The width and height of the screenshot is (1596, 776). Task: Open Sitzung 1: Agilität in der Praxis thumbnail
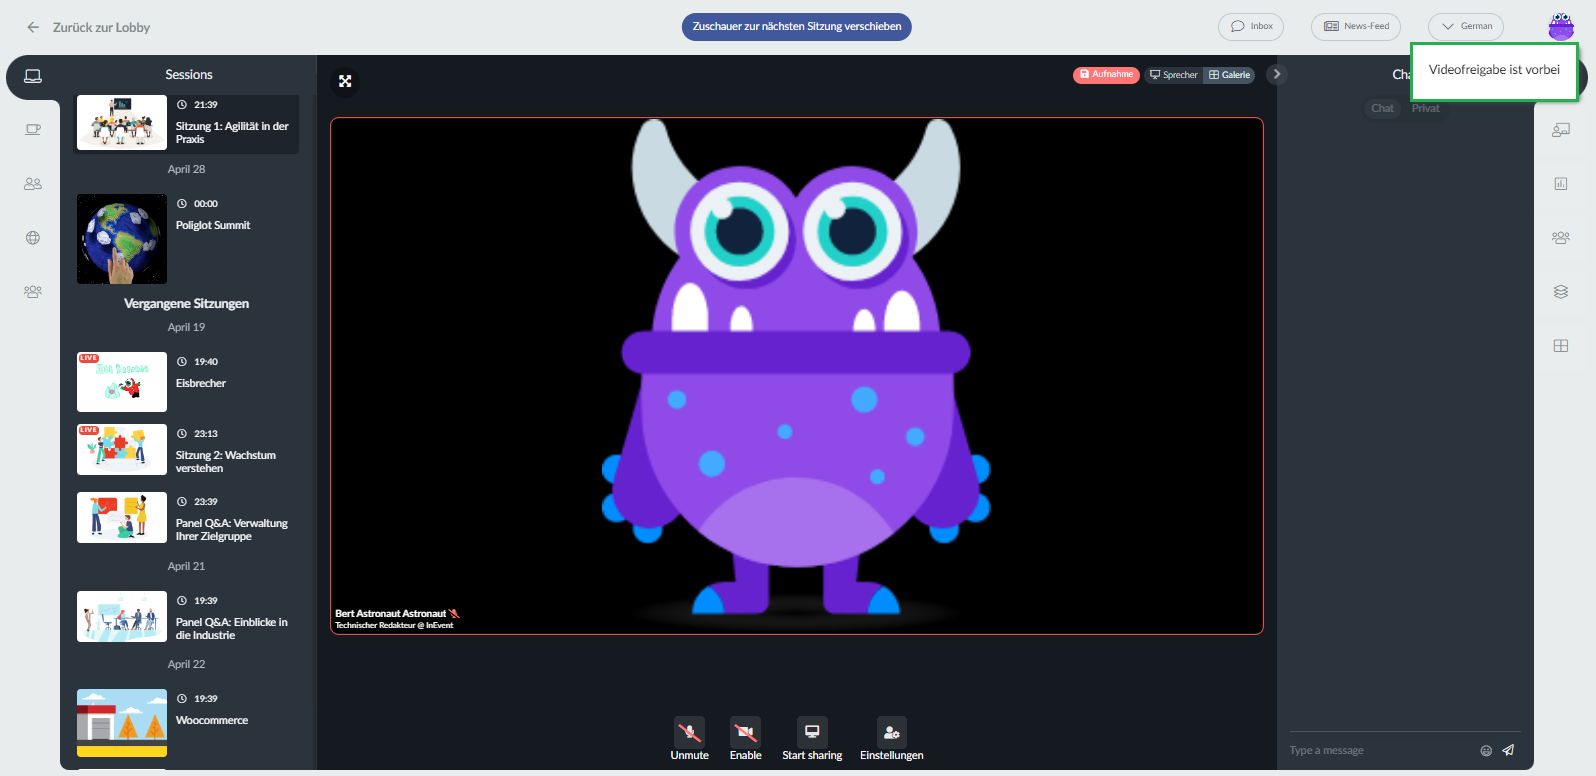[x=122, y=122]
